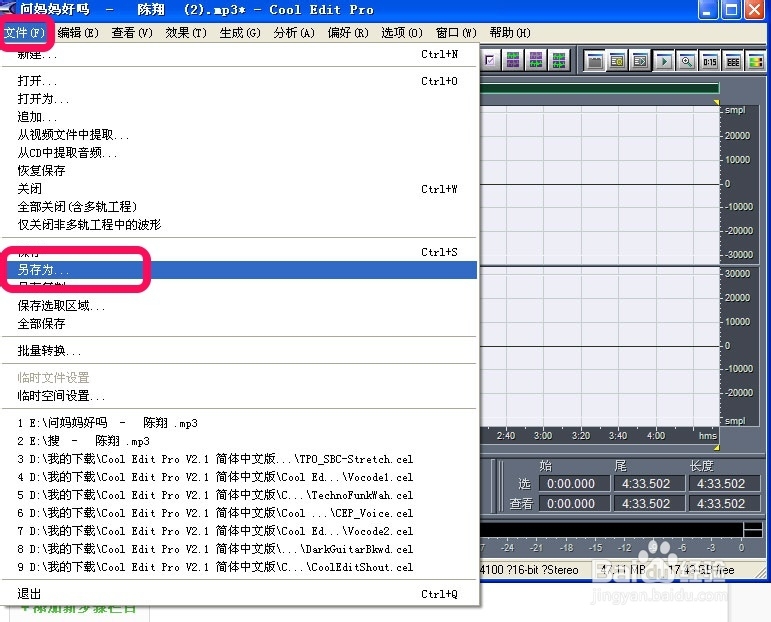
Task: Click the yellow marker triangle above waveform
Action: click(716, 102)
